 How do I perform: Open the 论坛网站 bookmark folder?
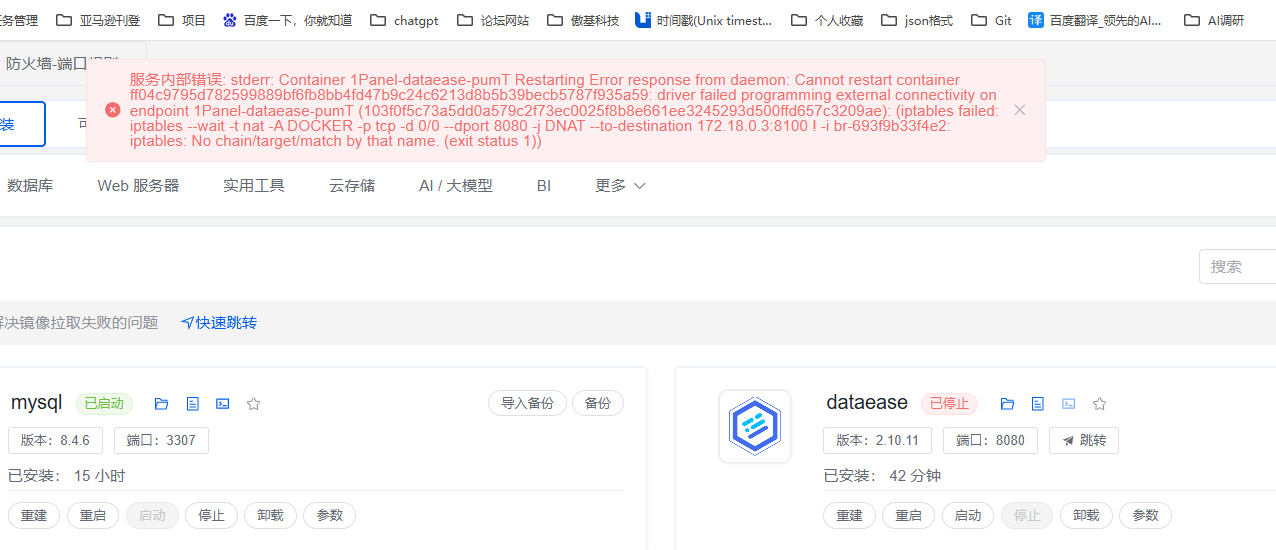pos(493,20)
